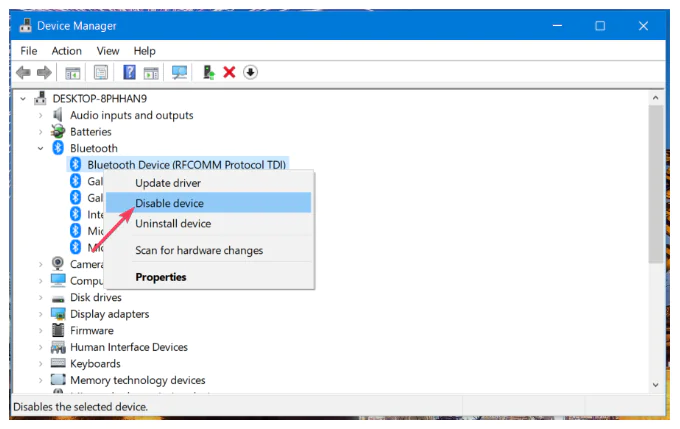Click Scan for hardware changes monitor icon
Screen dimensions: 680x429
(179, 72)
